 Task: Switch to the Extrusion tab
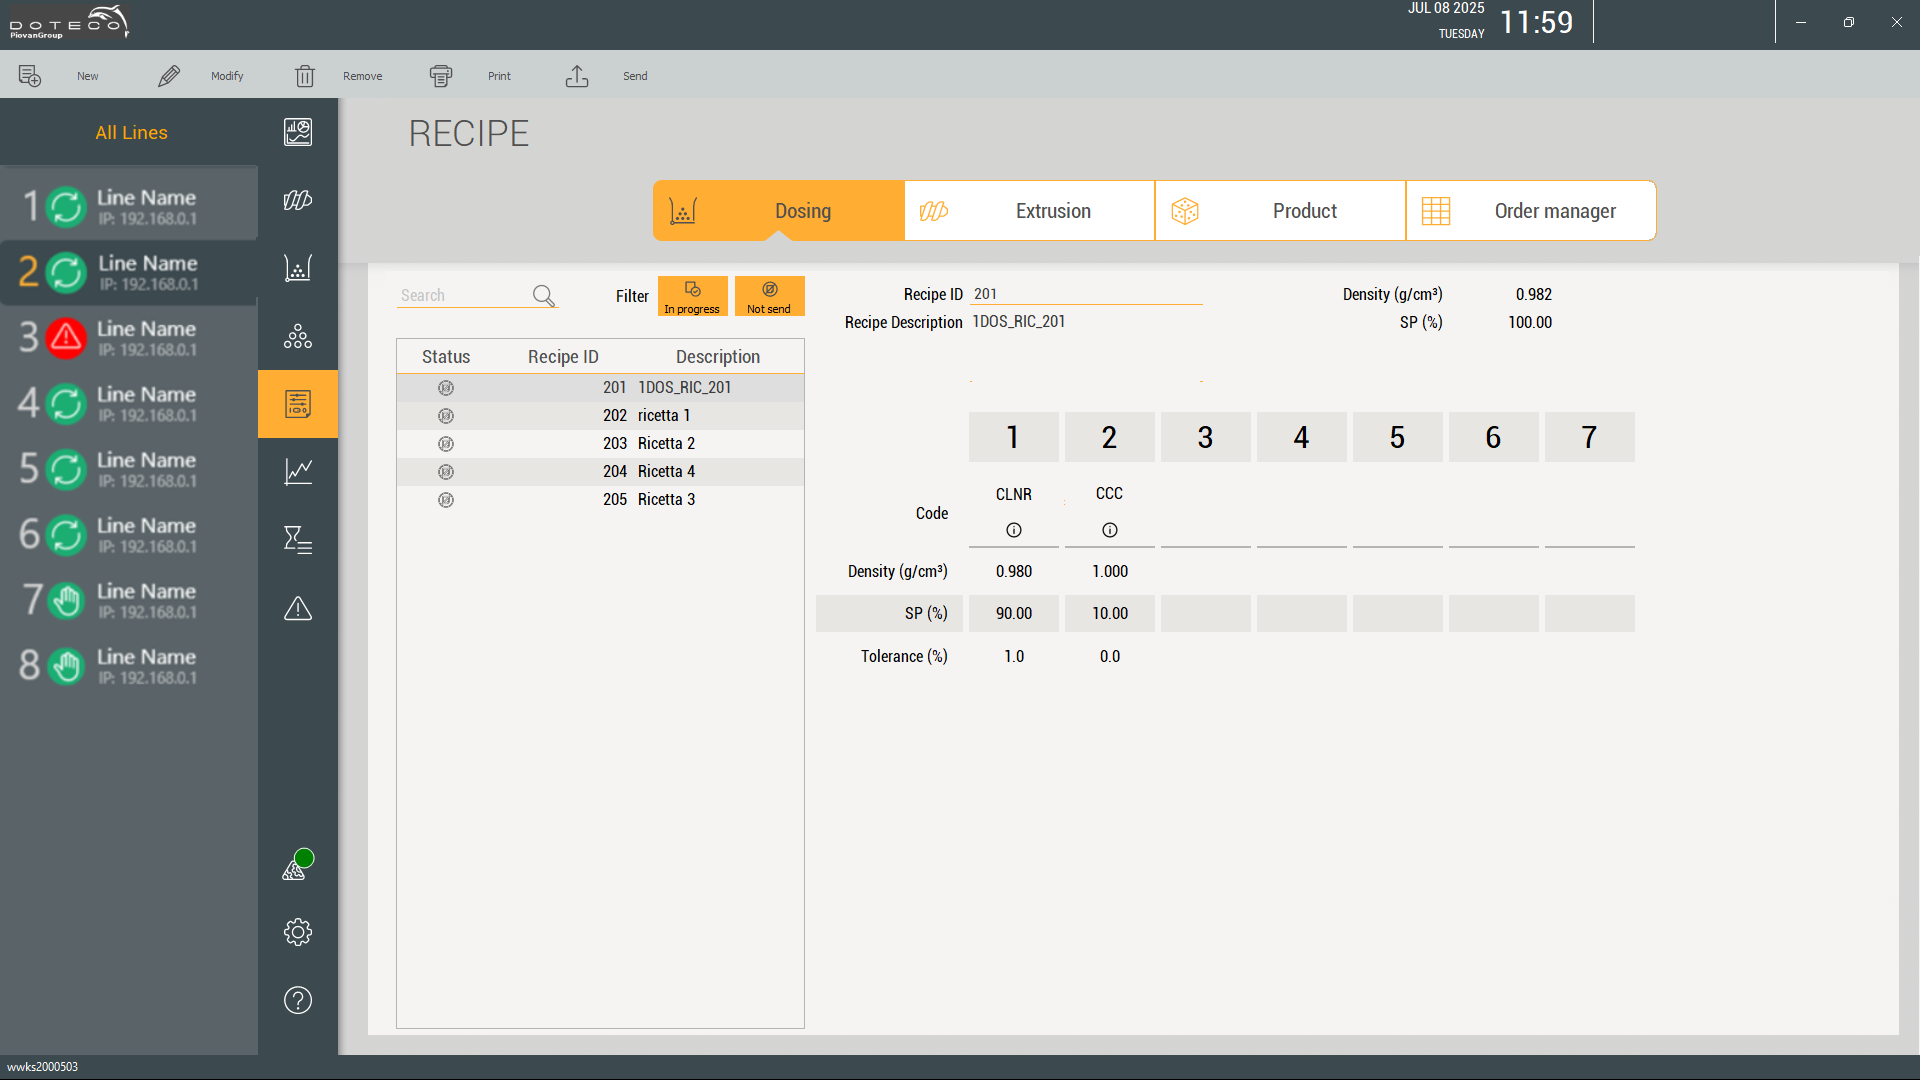click(x=1030, y=211)
